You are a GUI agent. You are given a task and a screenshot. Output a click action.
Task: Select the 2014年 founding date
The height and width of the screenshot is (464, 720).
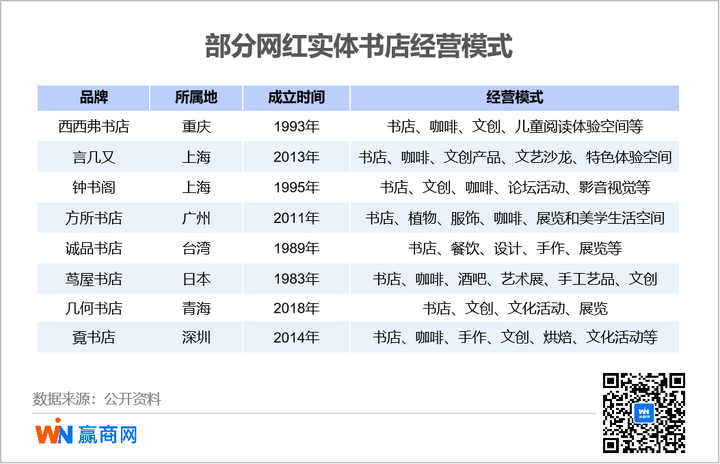pyautogui.click(x=296, y=338)
